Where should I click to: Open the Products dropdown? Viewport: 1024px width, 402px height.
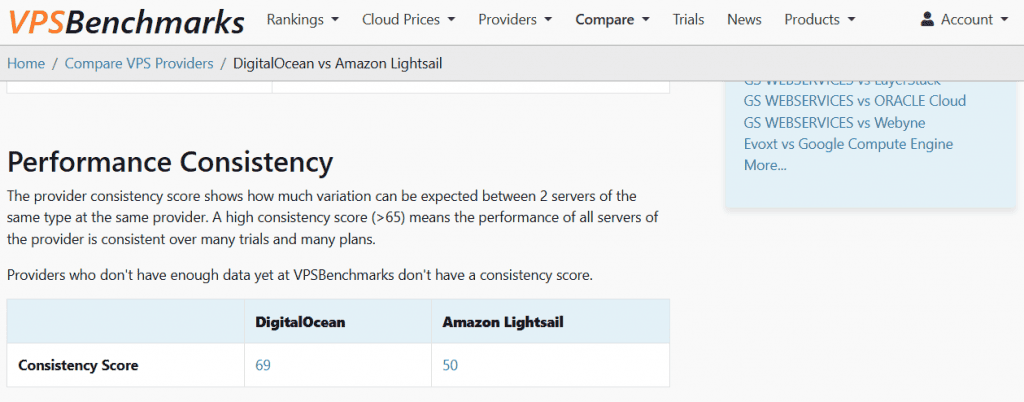(819, 19)
